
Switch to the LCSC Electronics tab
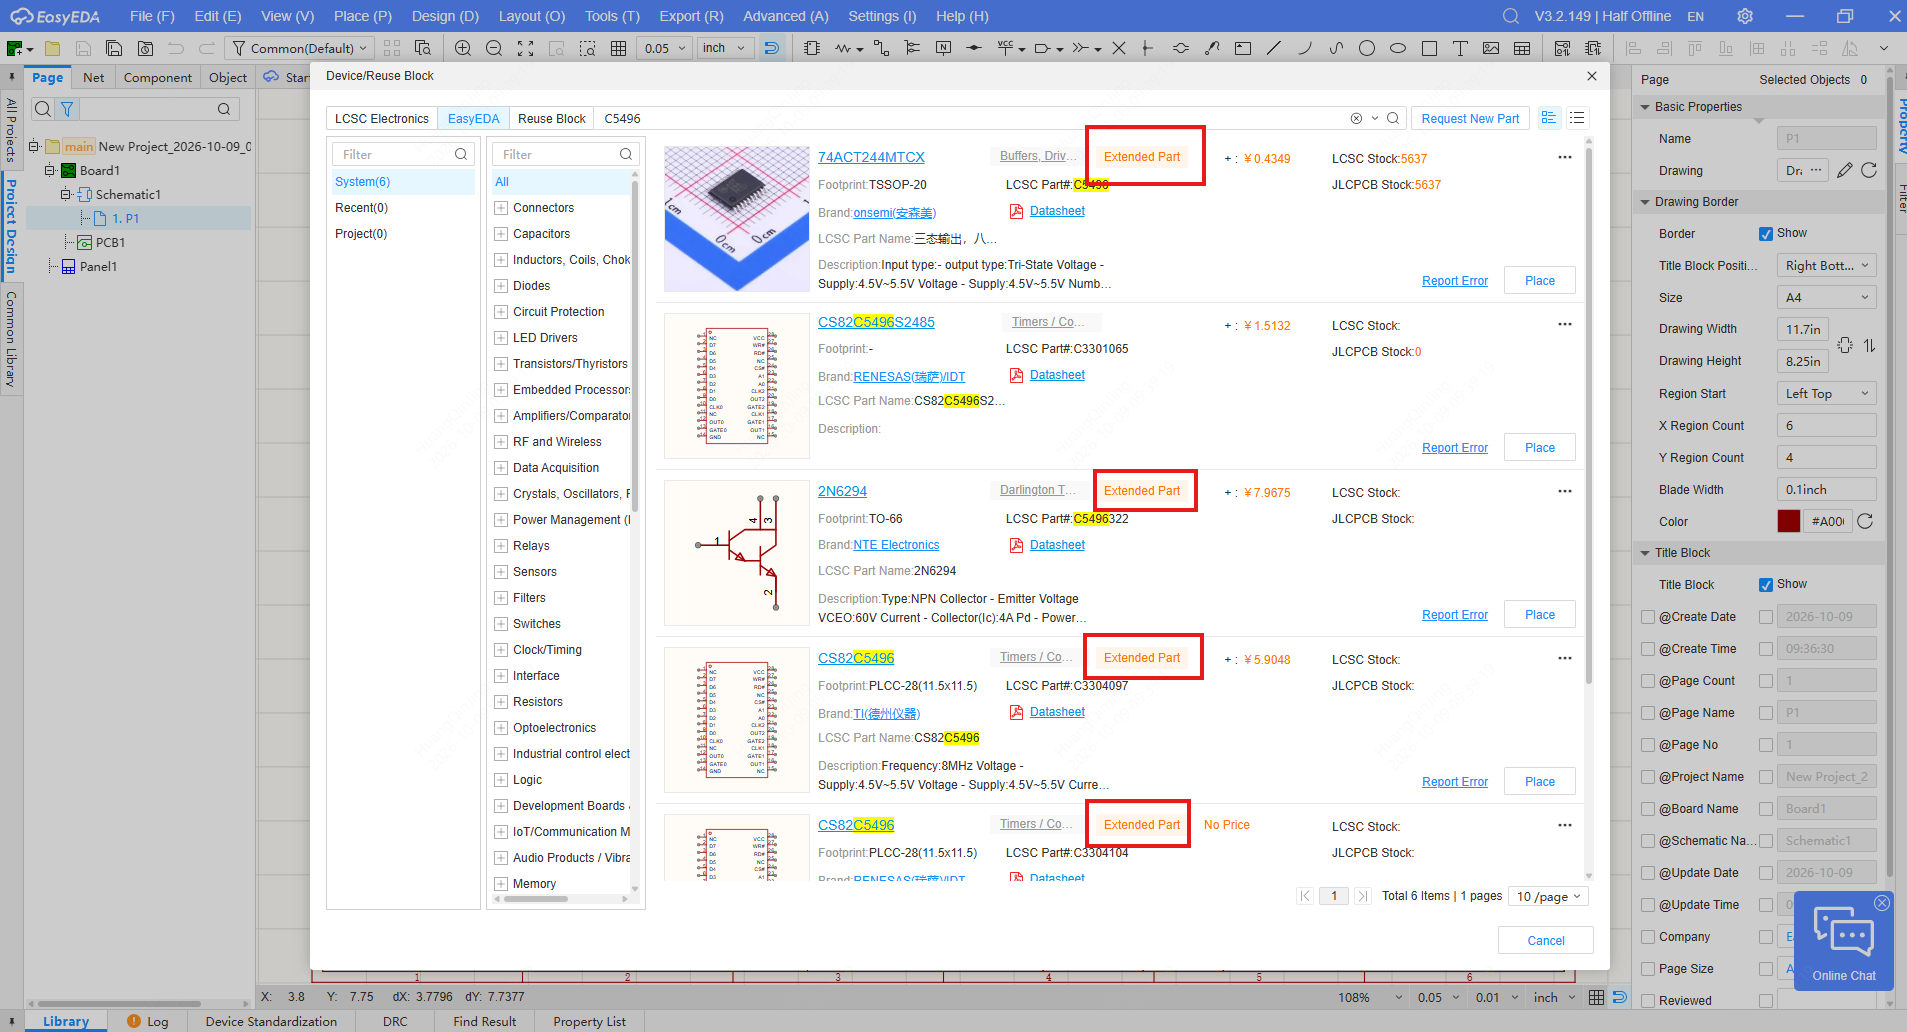(382, 118)
